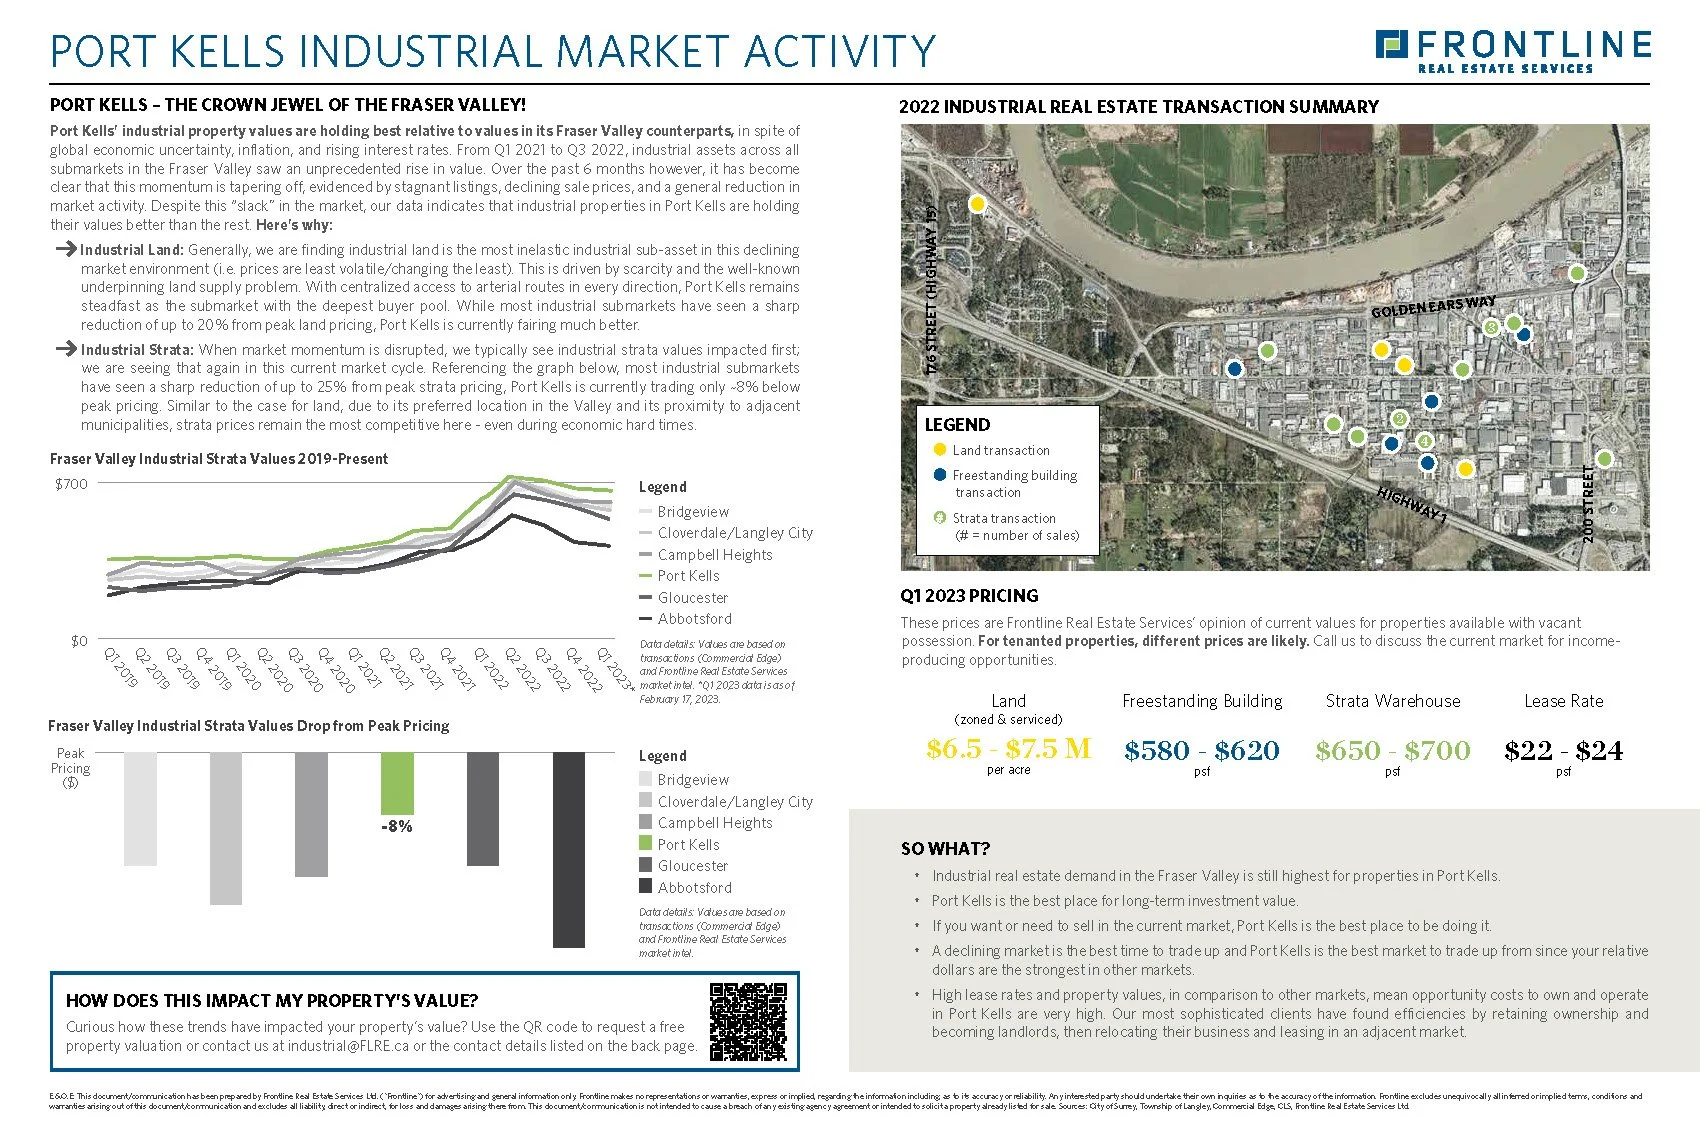Click the Abbotsford line swatch in line chart legend
1700x1122 pixels.
[x=646, y=619]
